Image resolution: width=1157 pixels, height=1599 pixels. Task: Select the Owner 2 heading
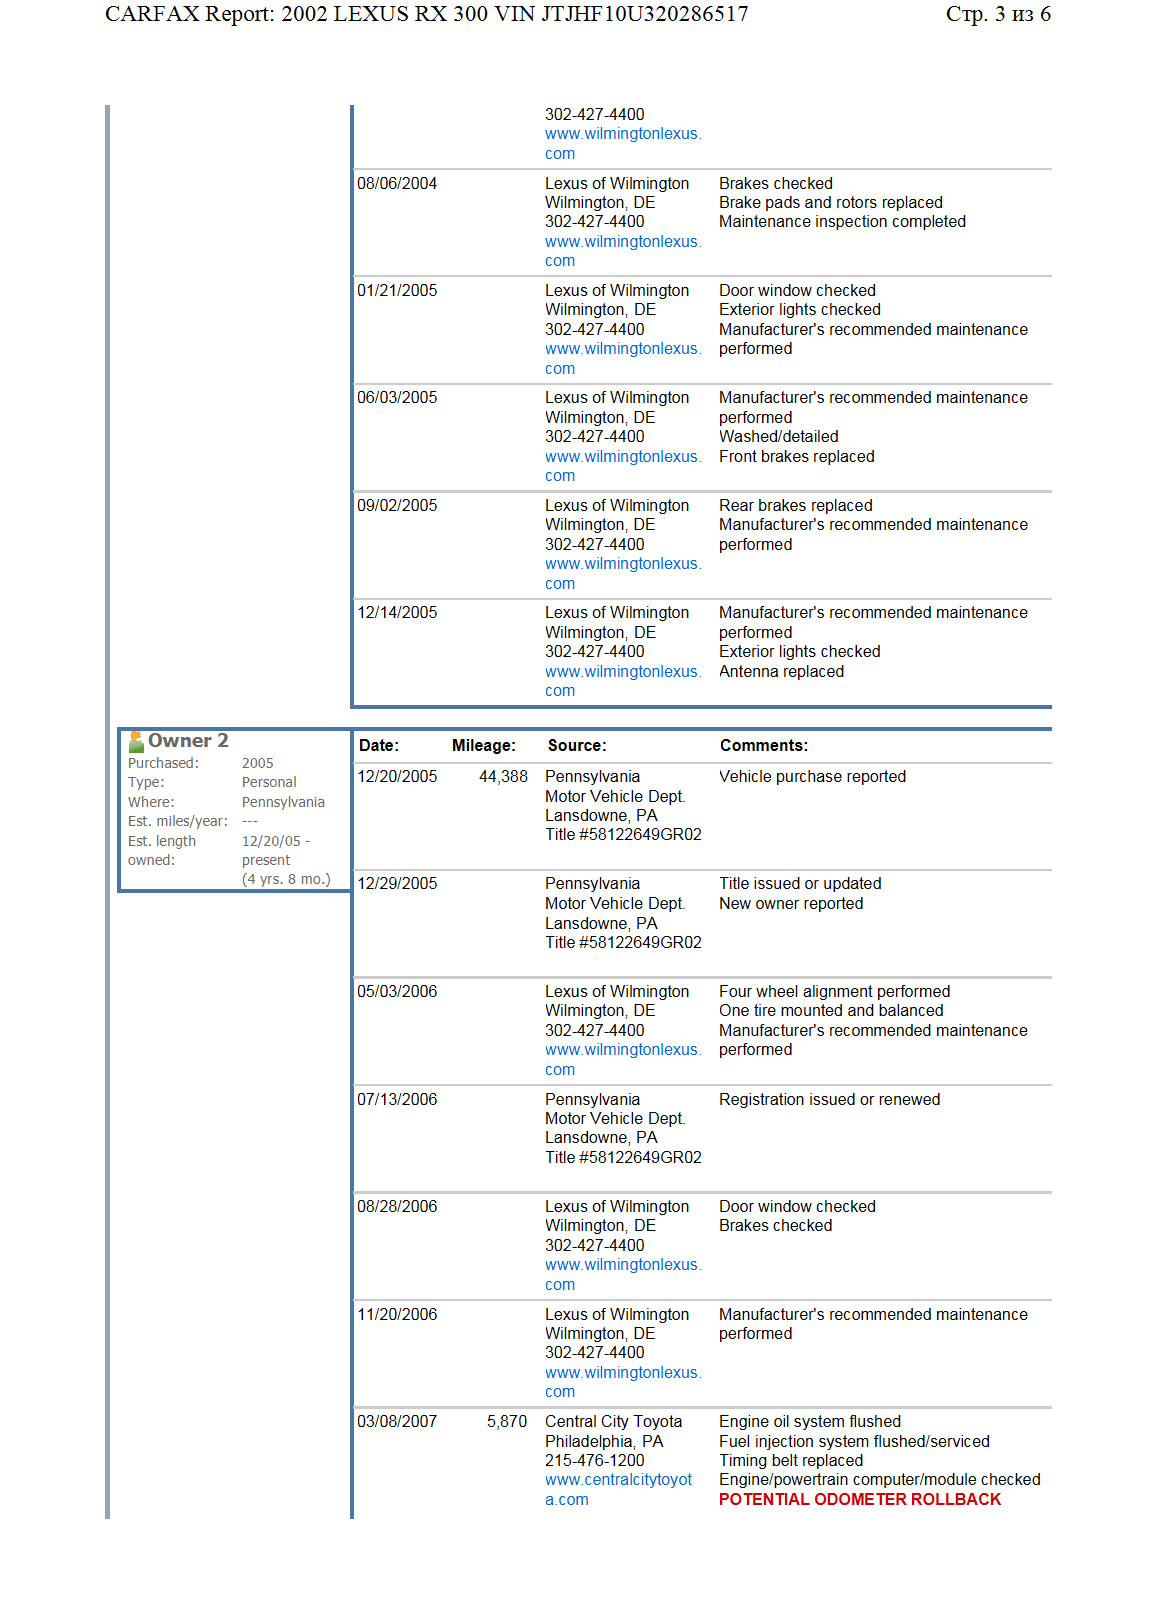(x=188, y=741)
